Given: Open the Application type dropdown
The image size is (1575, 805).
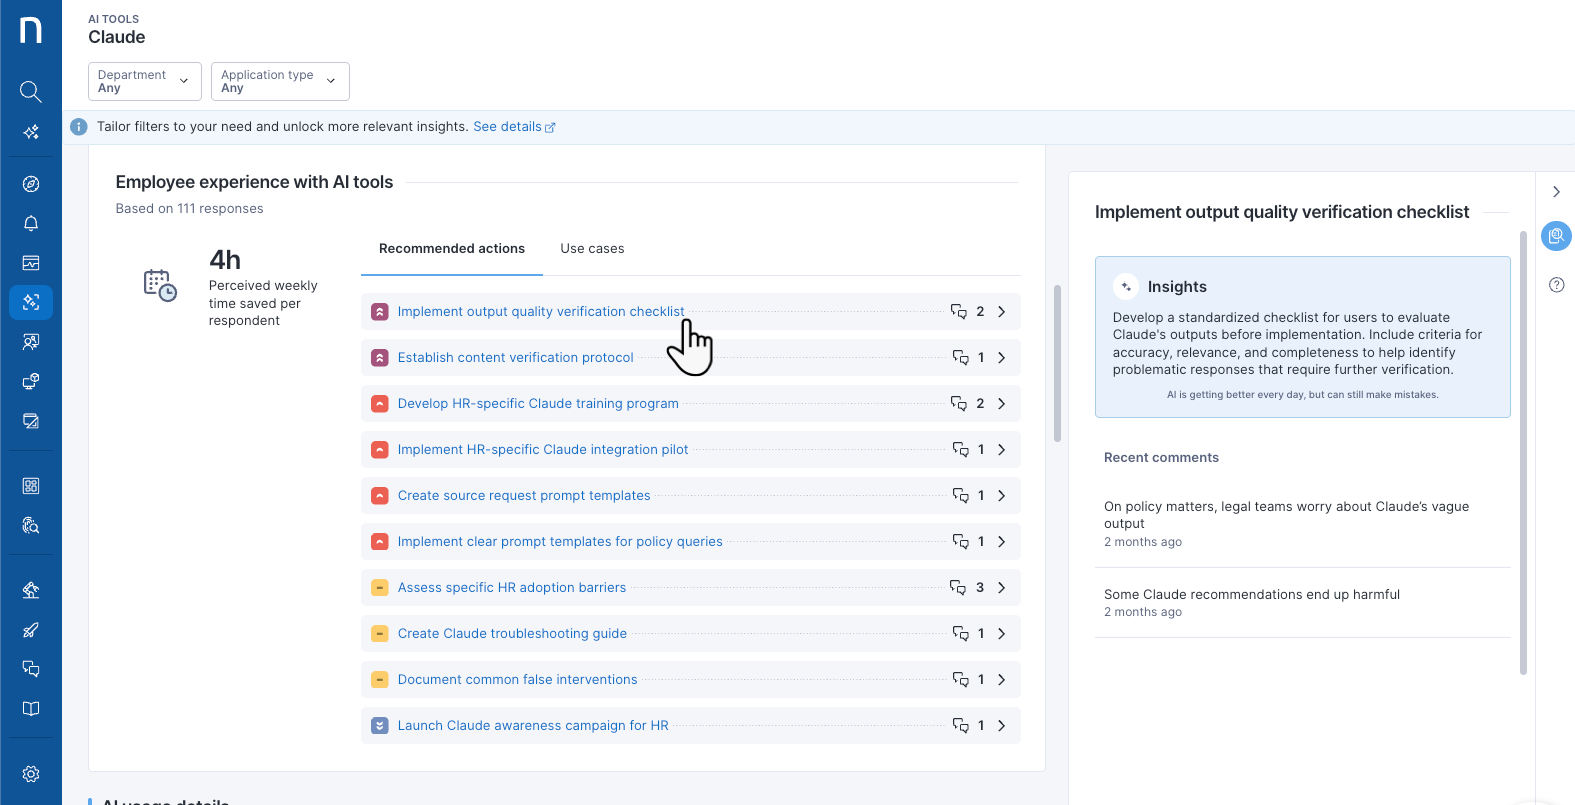Looking at the screenshot, I should pos(279,82).
